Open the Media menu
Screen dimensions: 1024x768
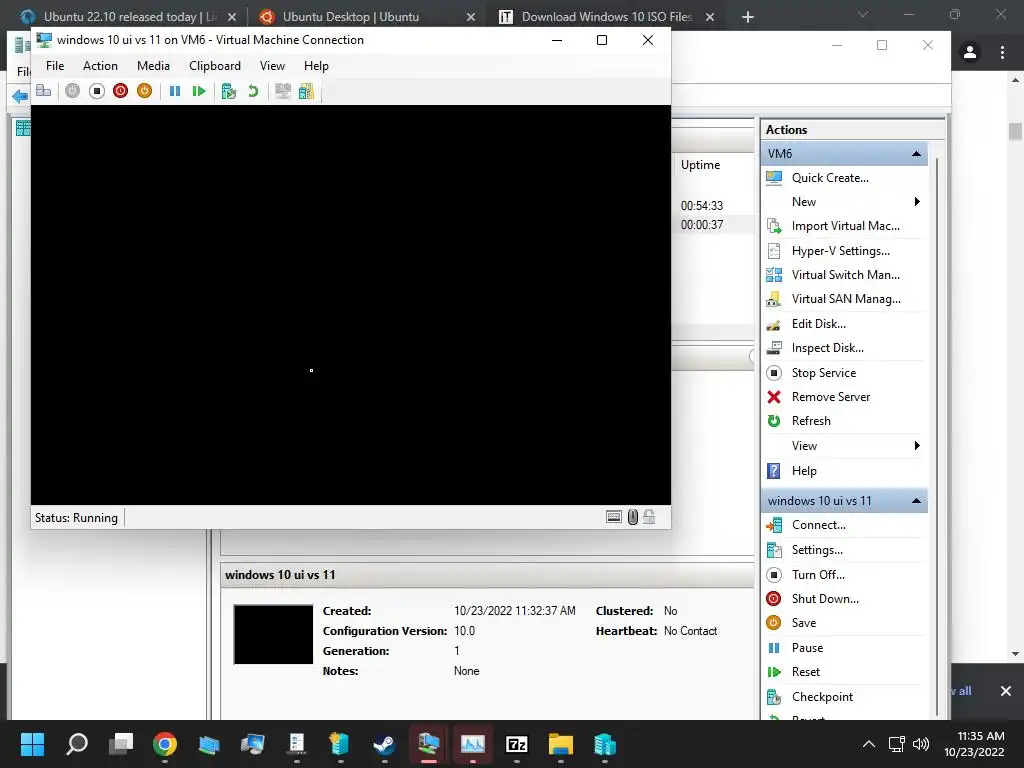click(153, 66)
